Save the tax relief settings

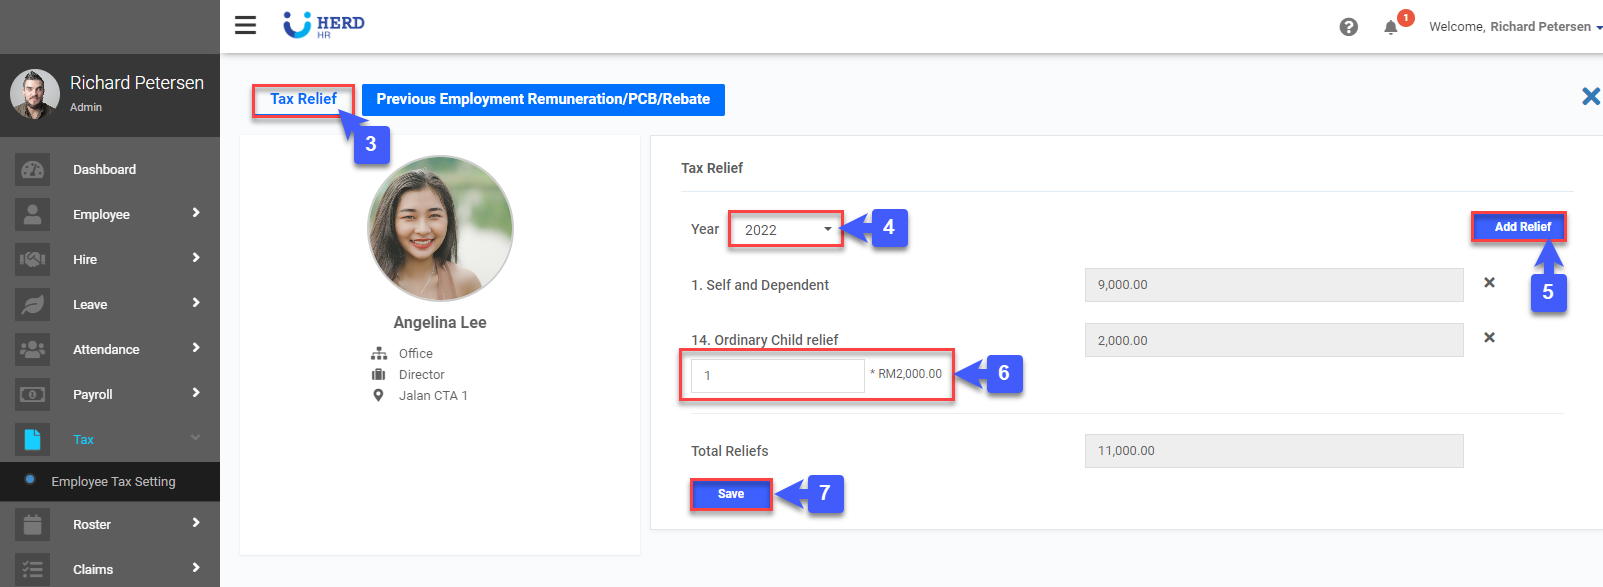731,494
